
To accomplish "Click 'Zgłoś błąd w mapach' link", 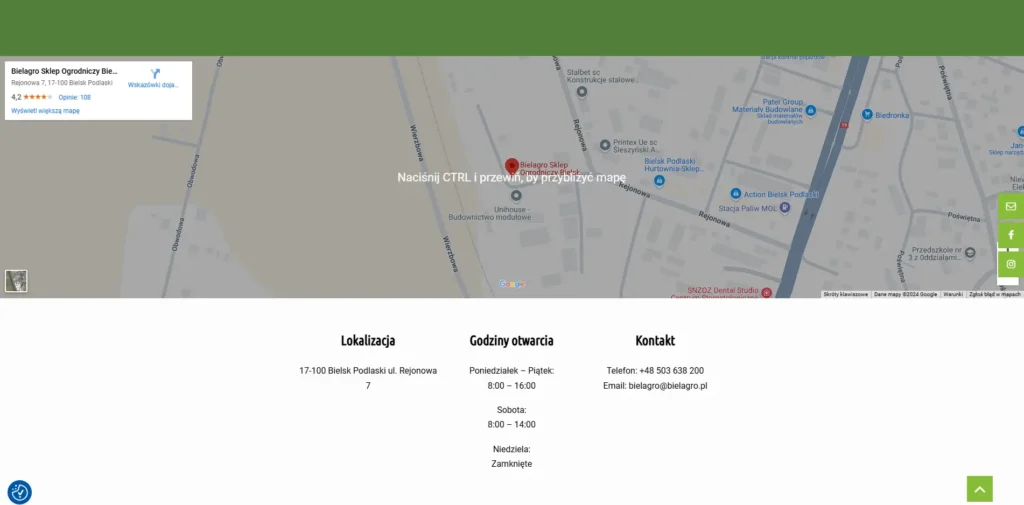I will click(x=994, y=294).
